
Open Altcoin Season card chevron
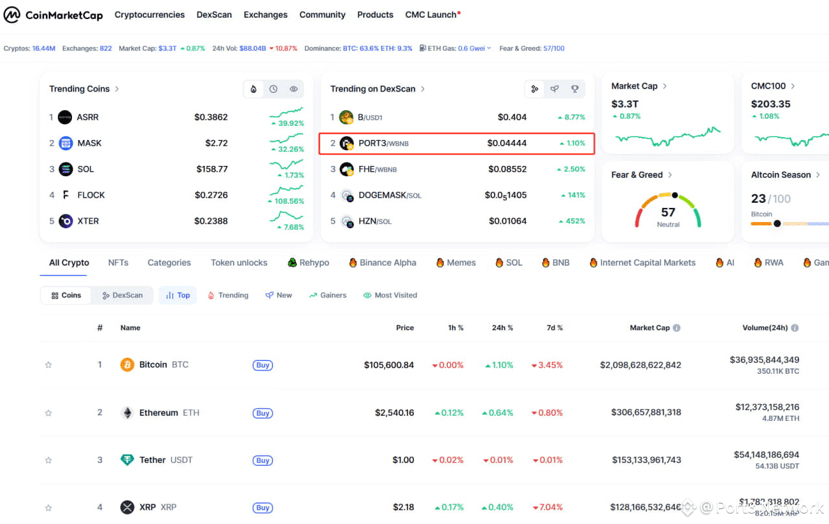pyautogui.click(x=818, y=175)
